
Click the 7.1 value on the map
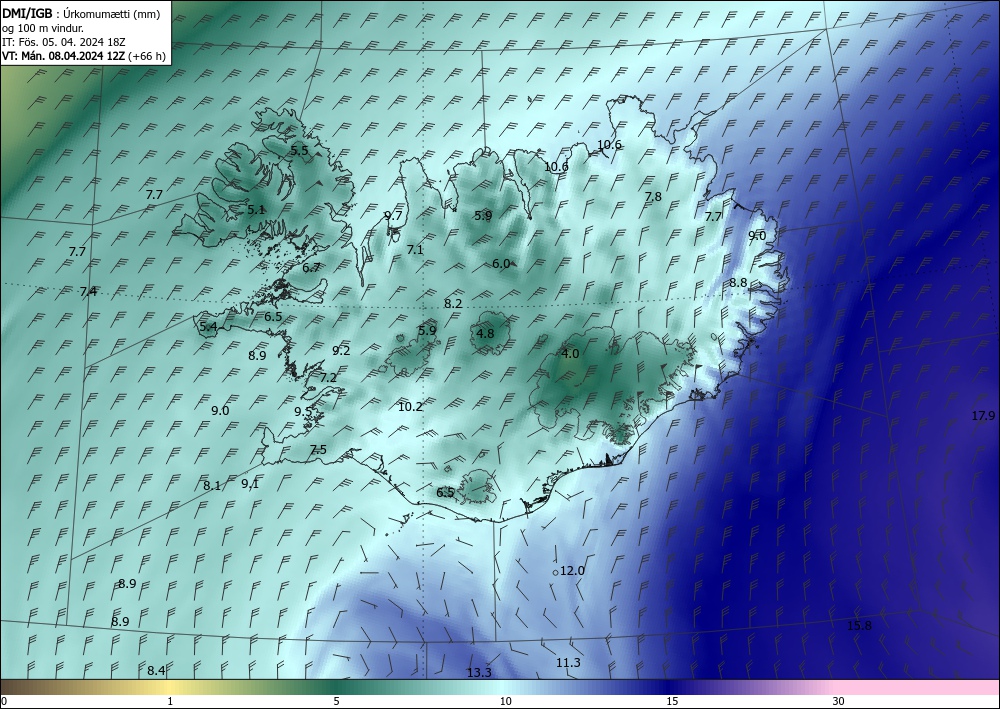click(415, 249)
